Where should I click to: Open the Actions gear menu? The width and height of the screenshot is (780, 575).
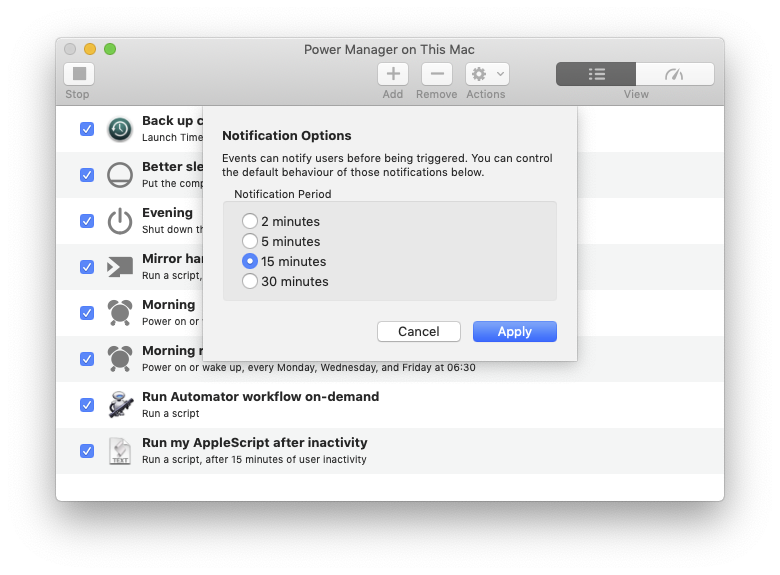click(487, 74)
